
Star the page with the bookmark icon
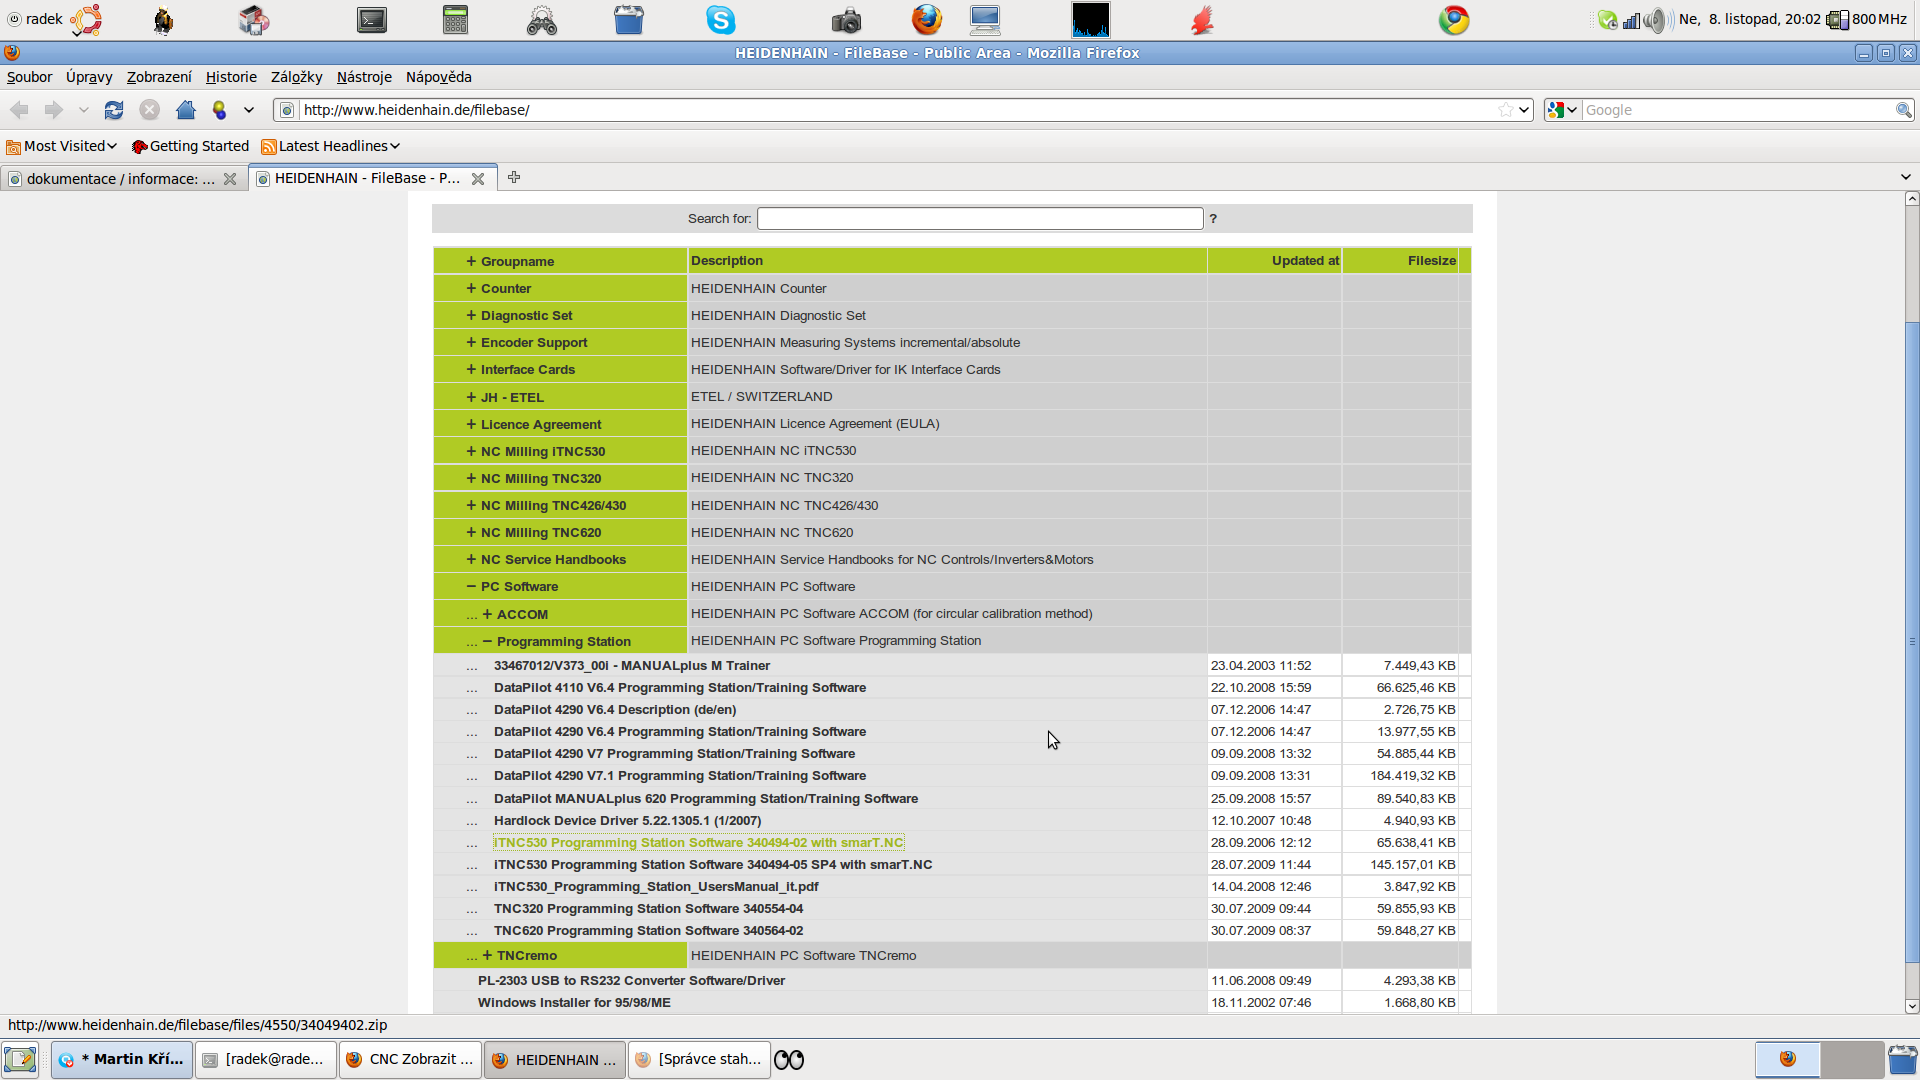tap(1505, 110)
